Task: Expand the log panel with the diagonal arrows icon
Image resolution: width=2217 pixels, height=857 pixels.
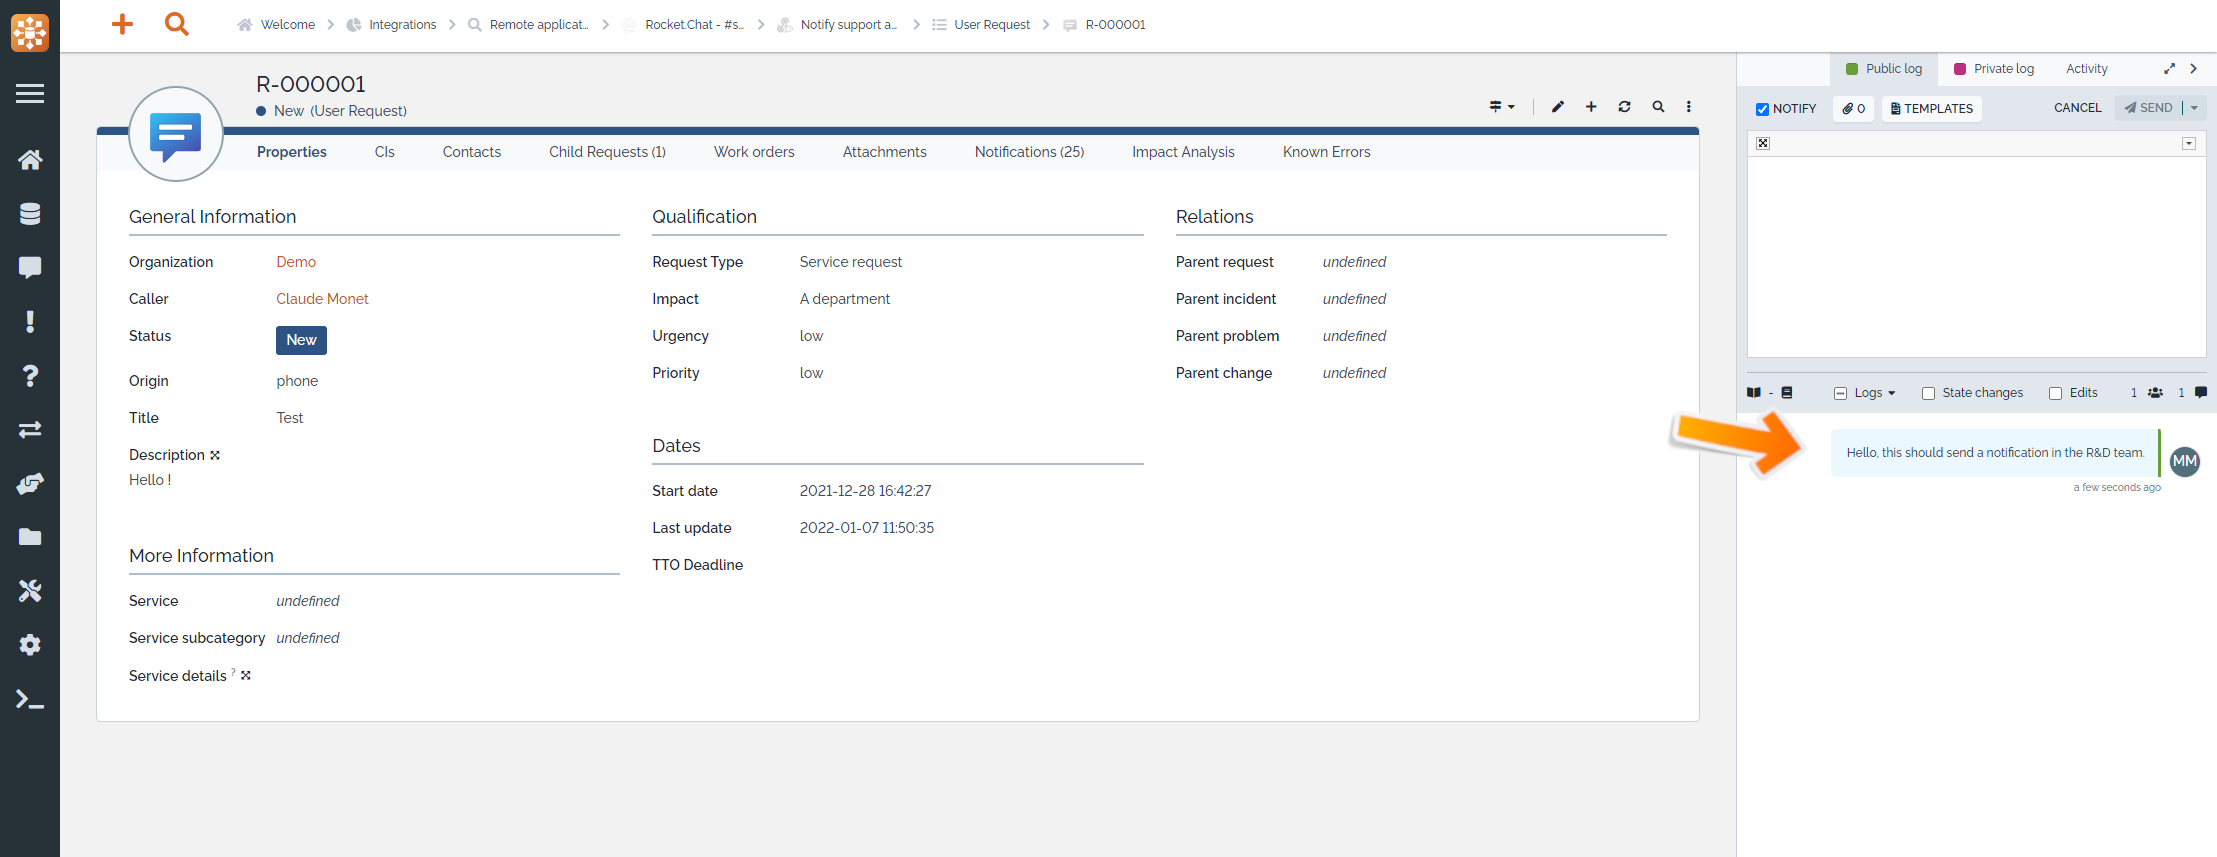Action: click(x=2169, y=69)
